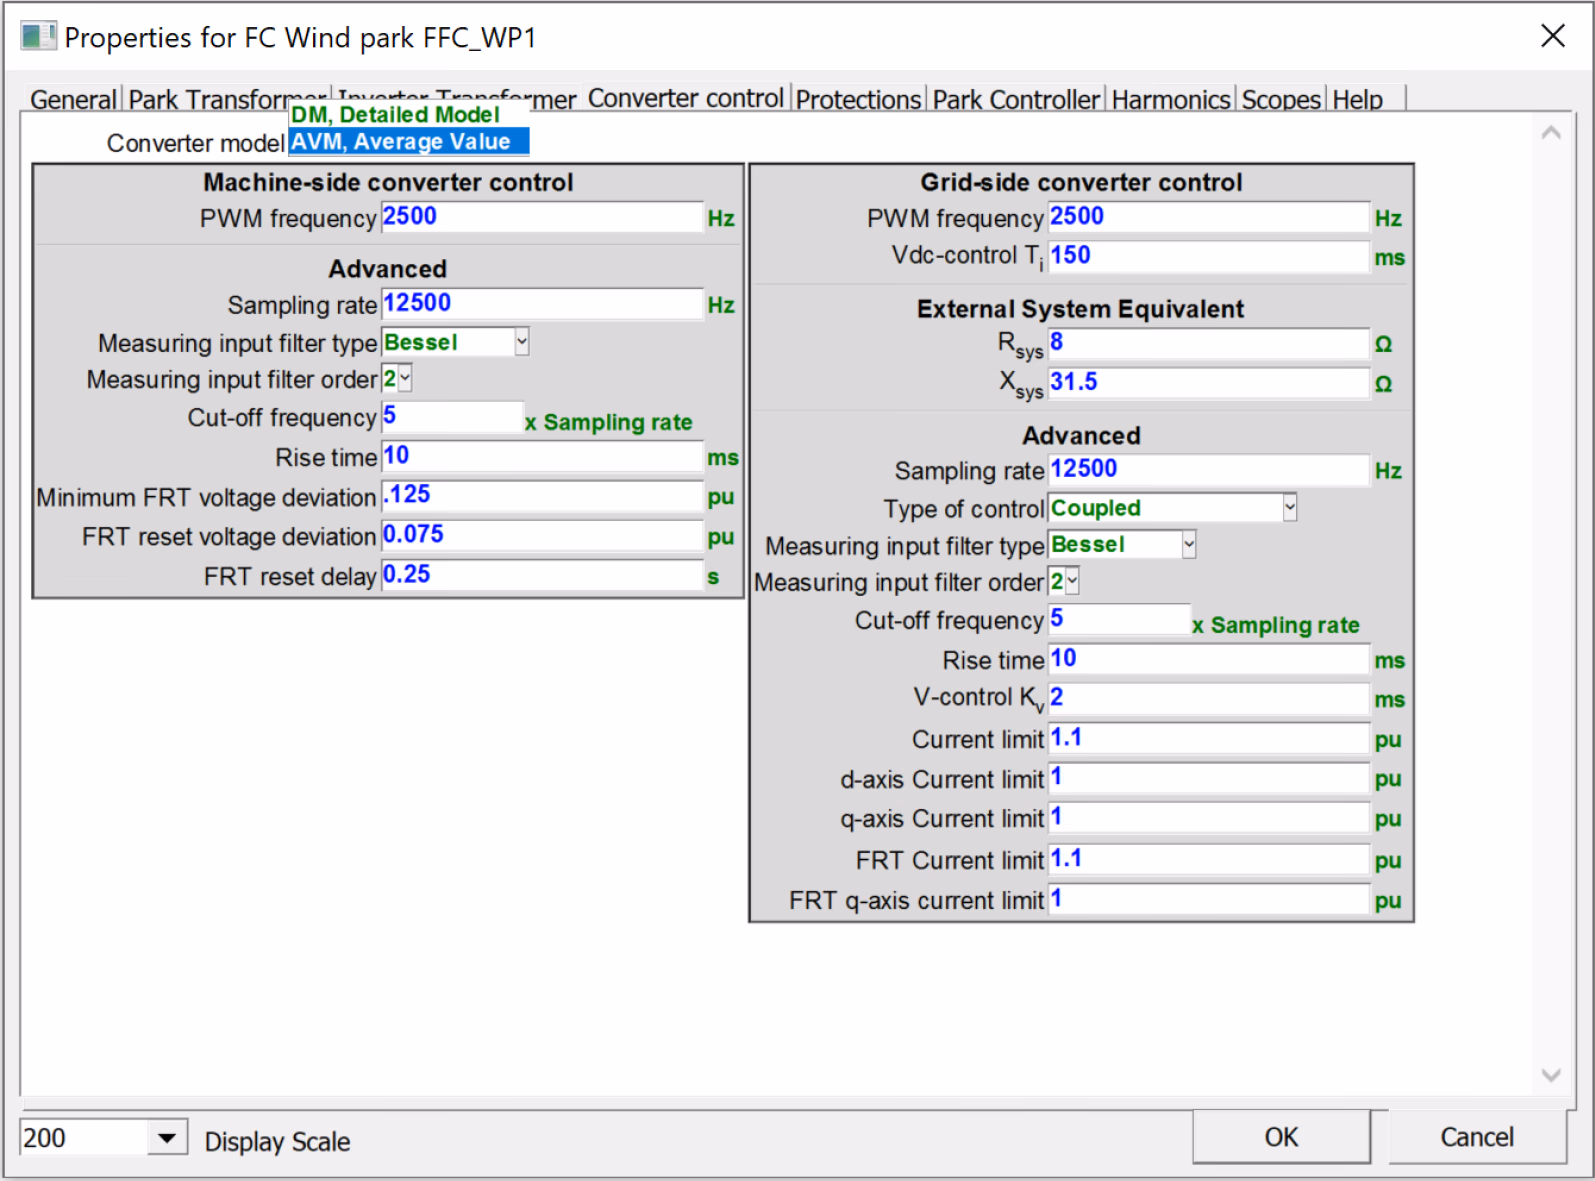Viewport: 1595px width, 1181px height.
Task: Click Cancel to discard changes
Action: [x=1477, y=1137]
